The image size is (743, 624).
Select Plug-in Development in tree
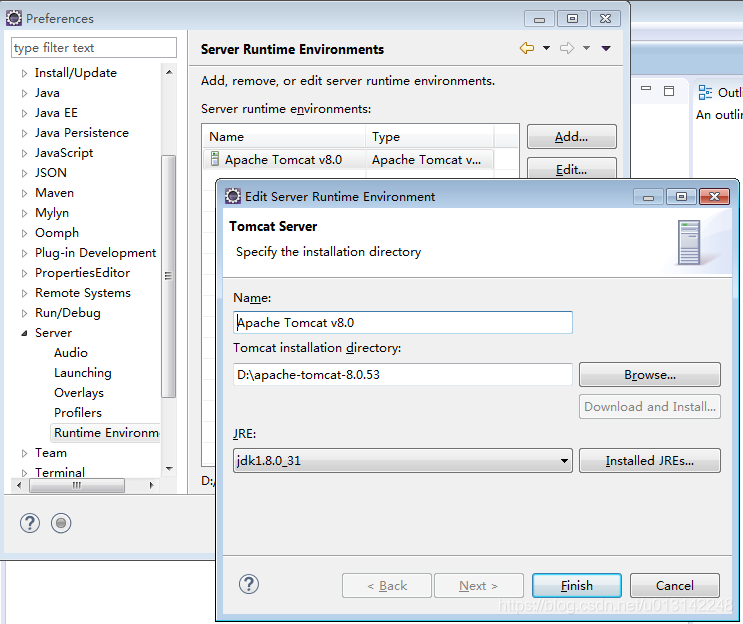point(95,253)
